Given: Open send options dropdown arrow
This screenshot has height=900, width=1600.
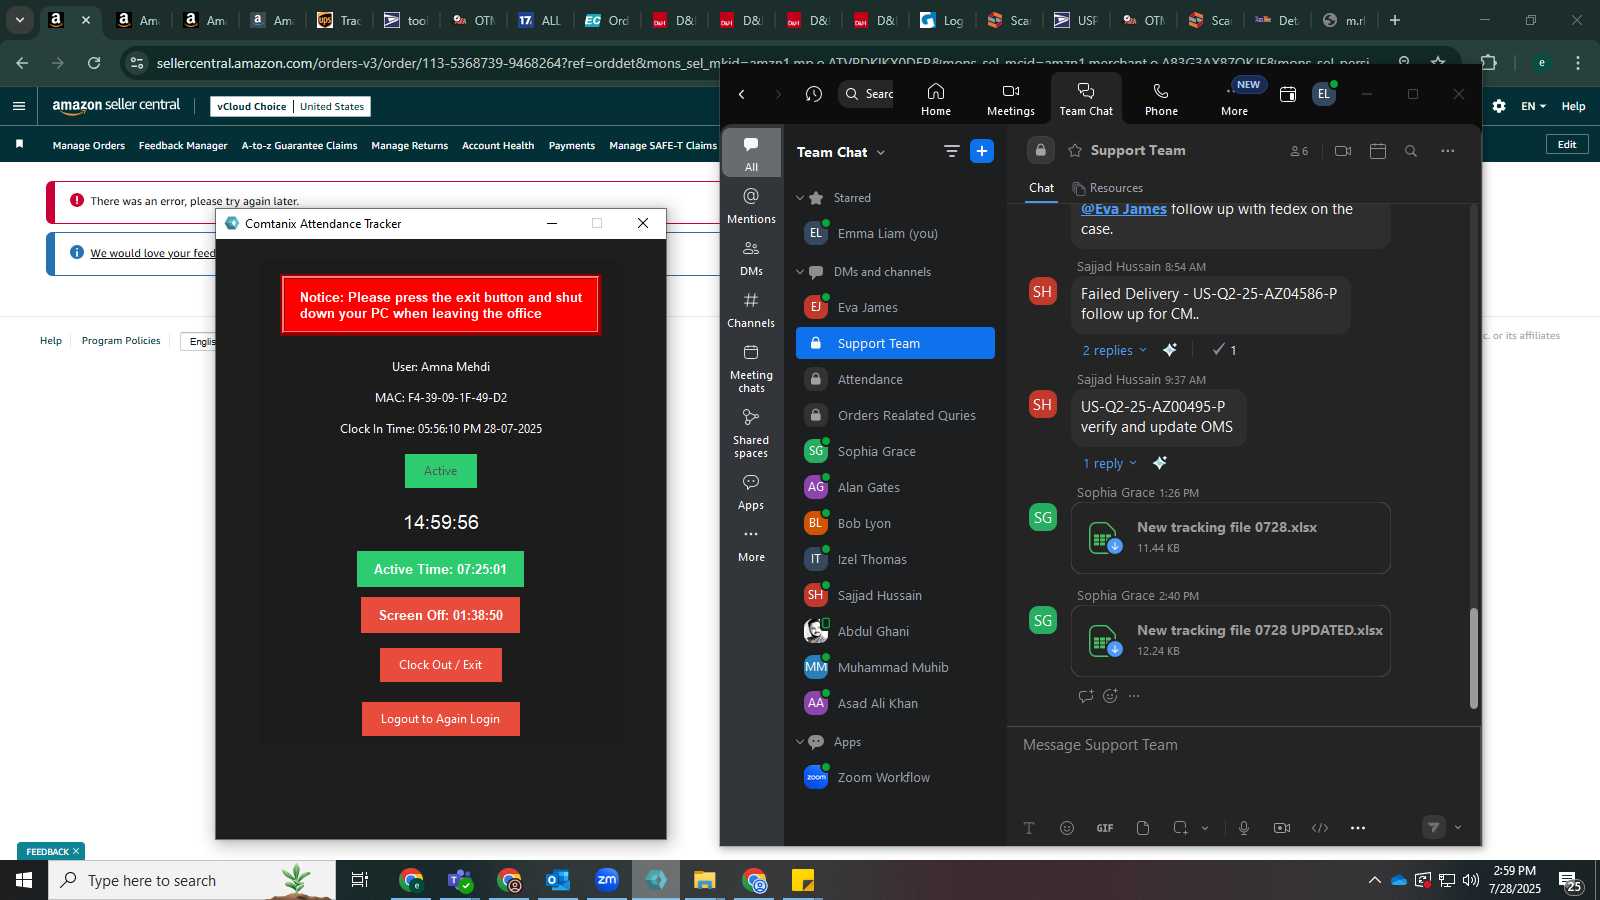Looking at the screenshot, I should 1458,827.
